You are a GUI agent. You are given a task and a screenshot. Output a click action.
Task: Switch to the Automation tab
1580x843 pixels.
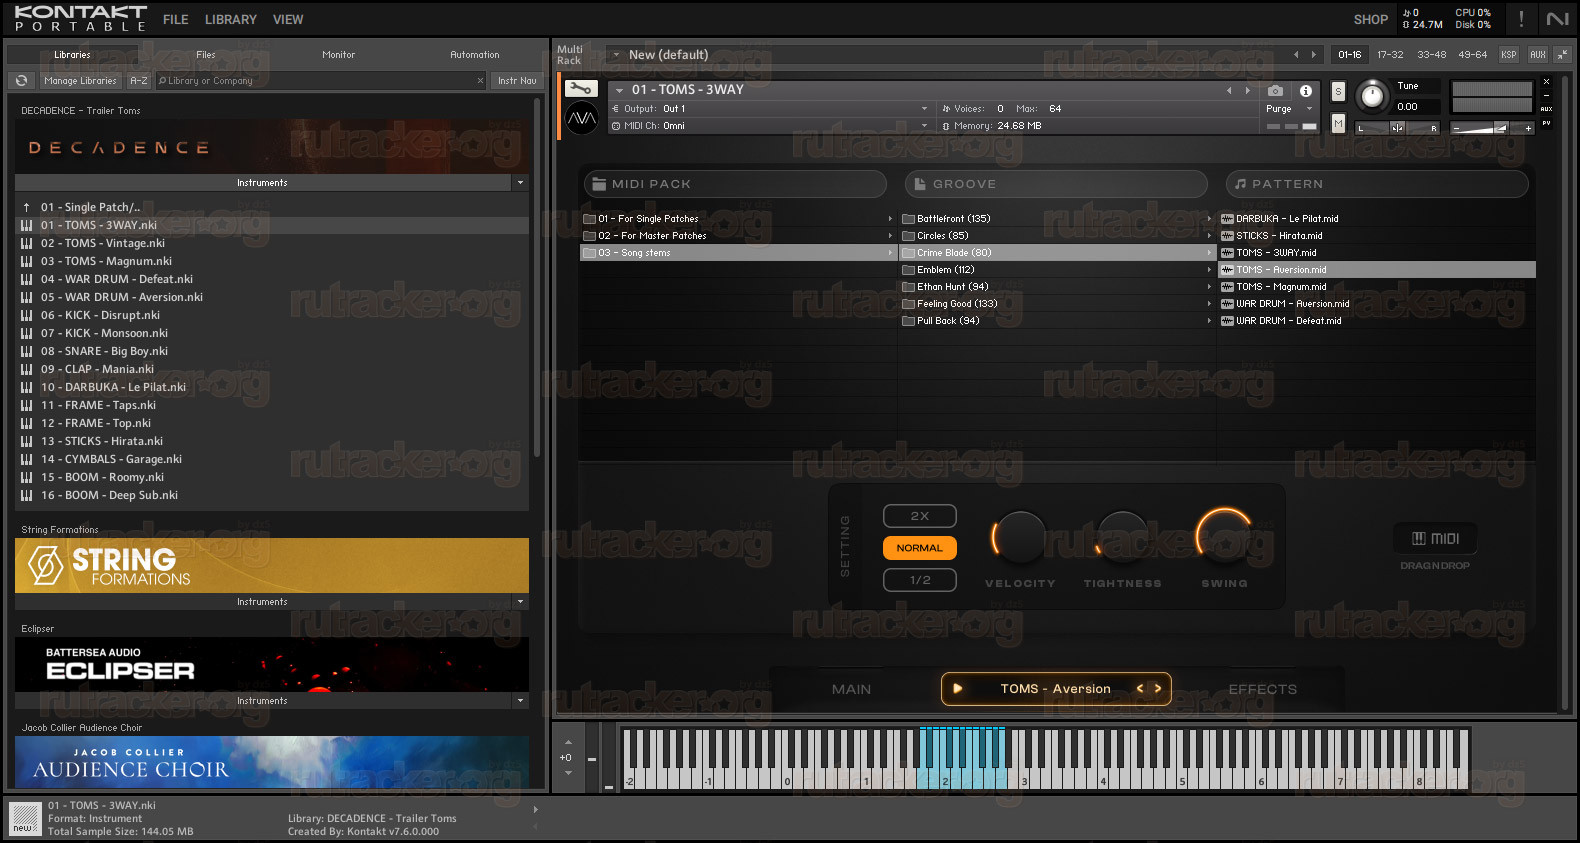point(475,55)
